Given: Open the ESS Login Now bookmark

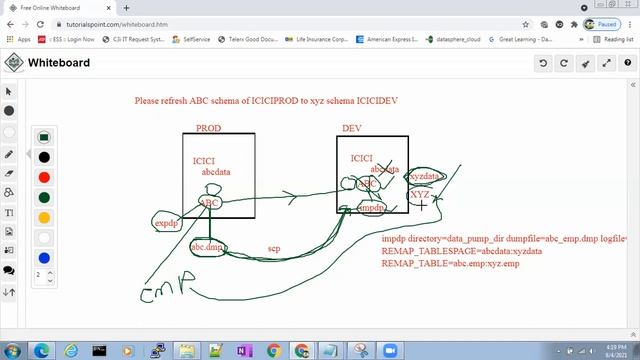Looking at the screenshot, I should 66,40.
